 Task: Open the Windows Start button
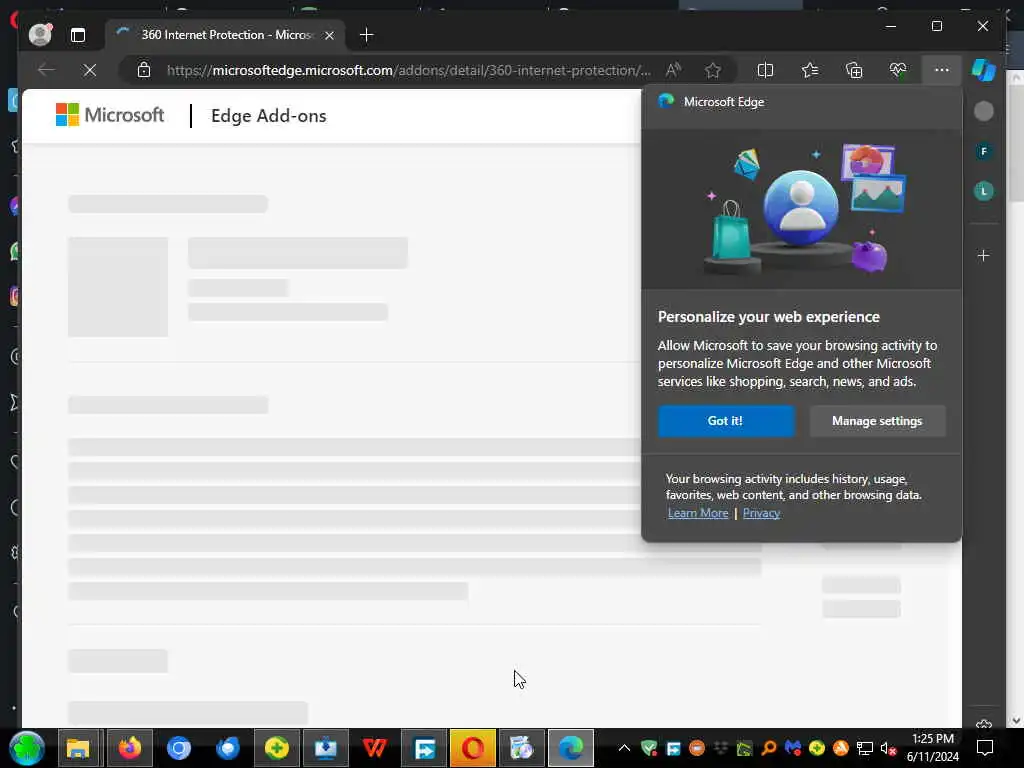tap(27, 748)
